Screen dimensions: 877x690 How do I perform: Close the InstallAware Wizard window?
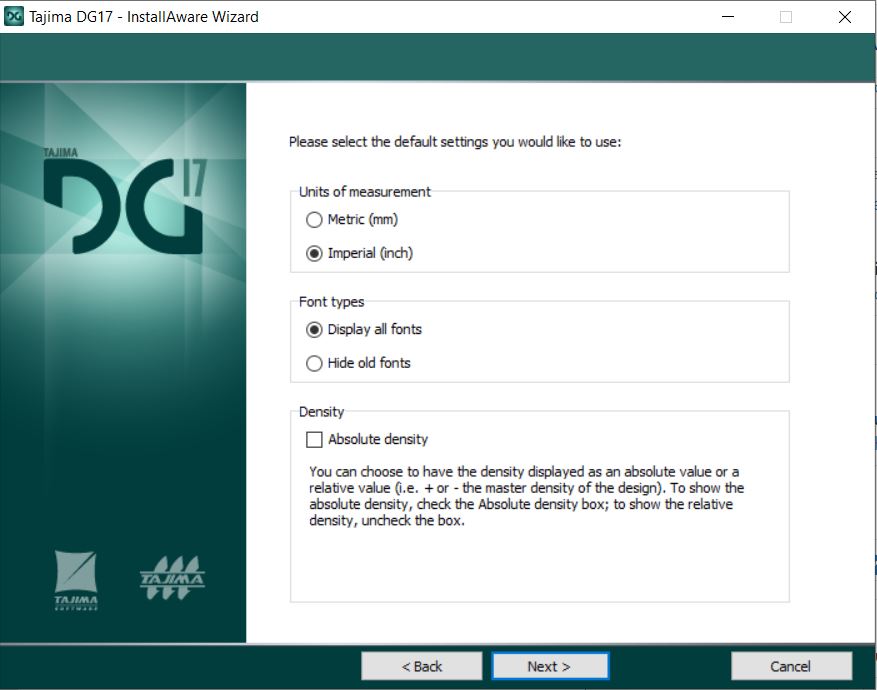(x=845, y=17)
